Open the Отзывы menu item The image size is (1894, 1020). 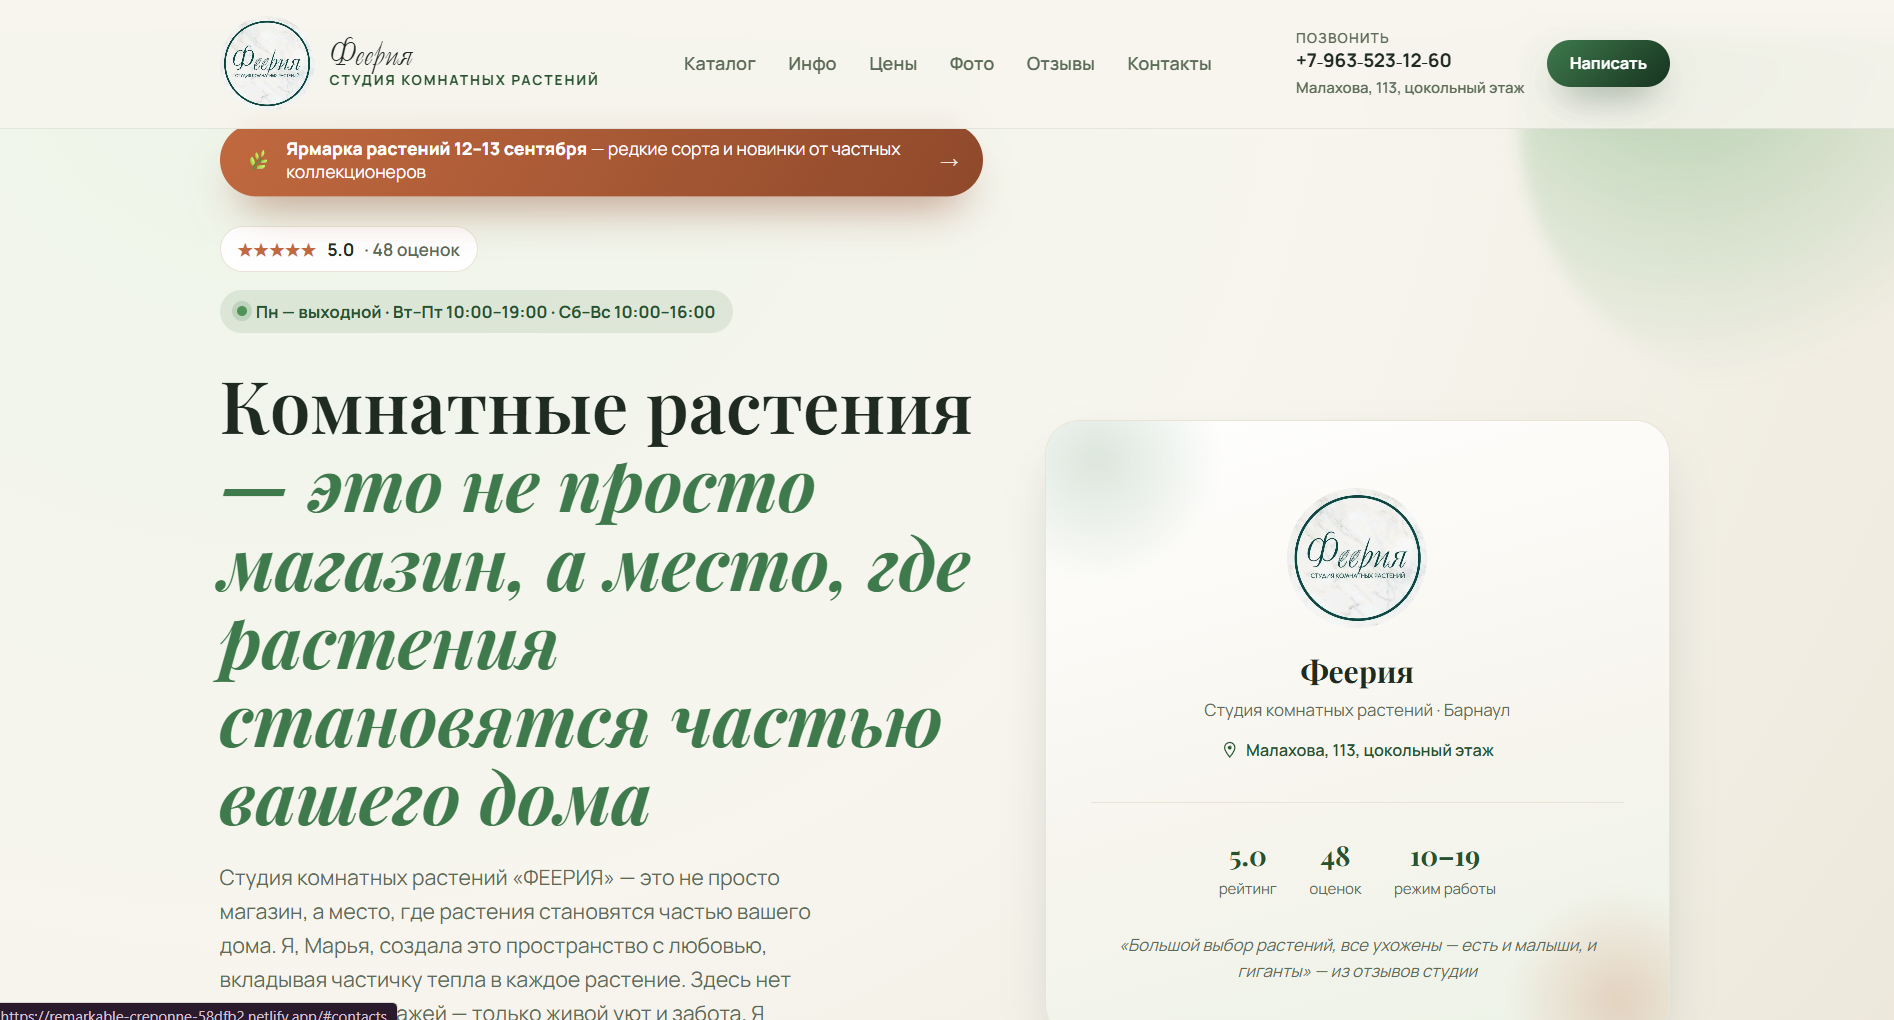[1060, 64]
